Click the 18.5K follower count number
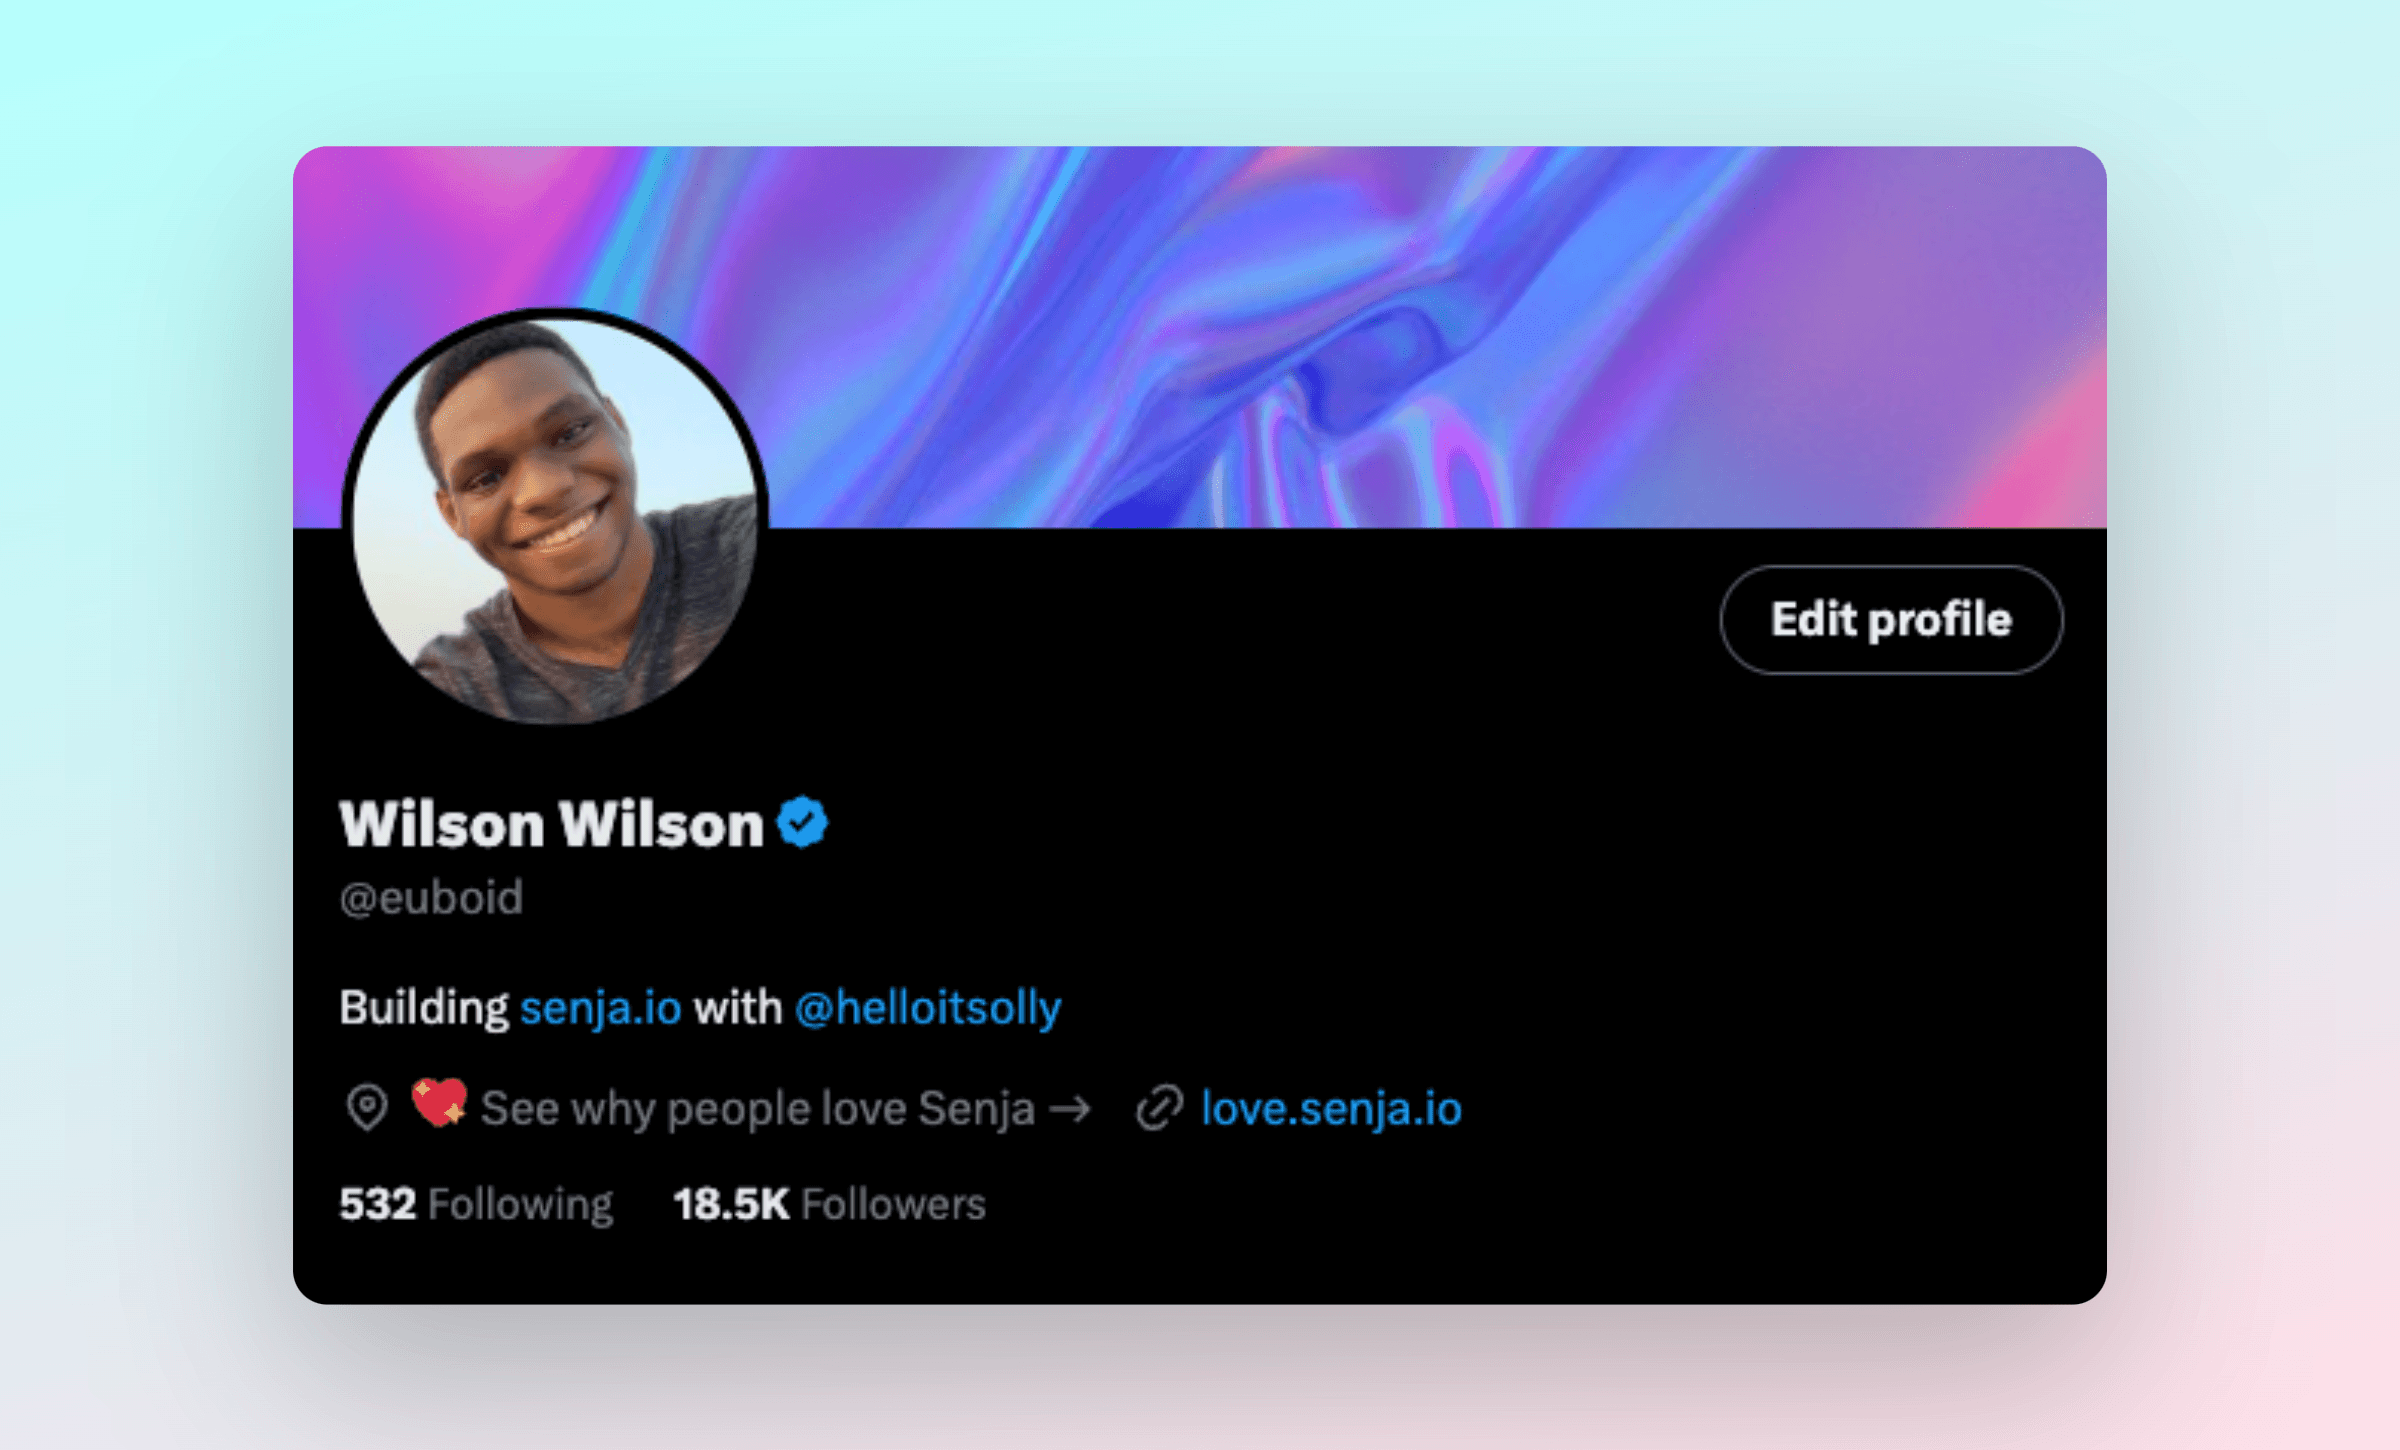2400x1450 pixels. (x=731, y=1204)
